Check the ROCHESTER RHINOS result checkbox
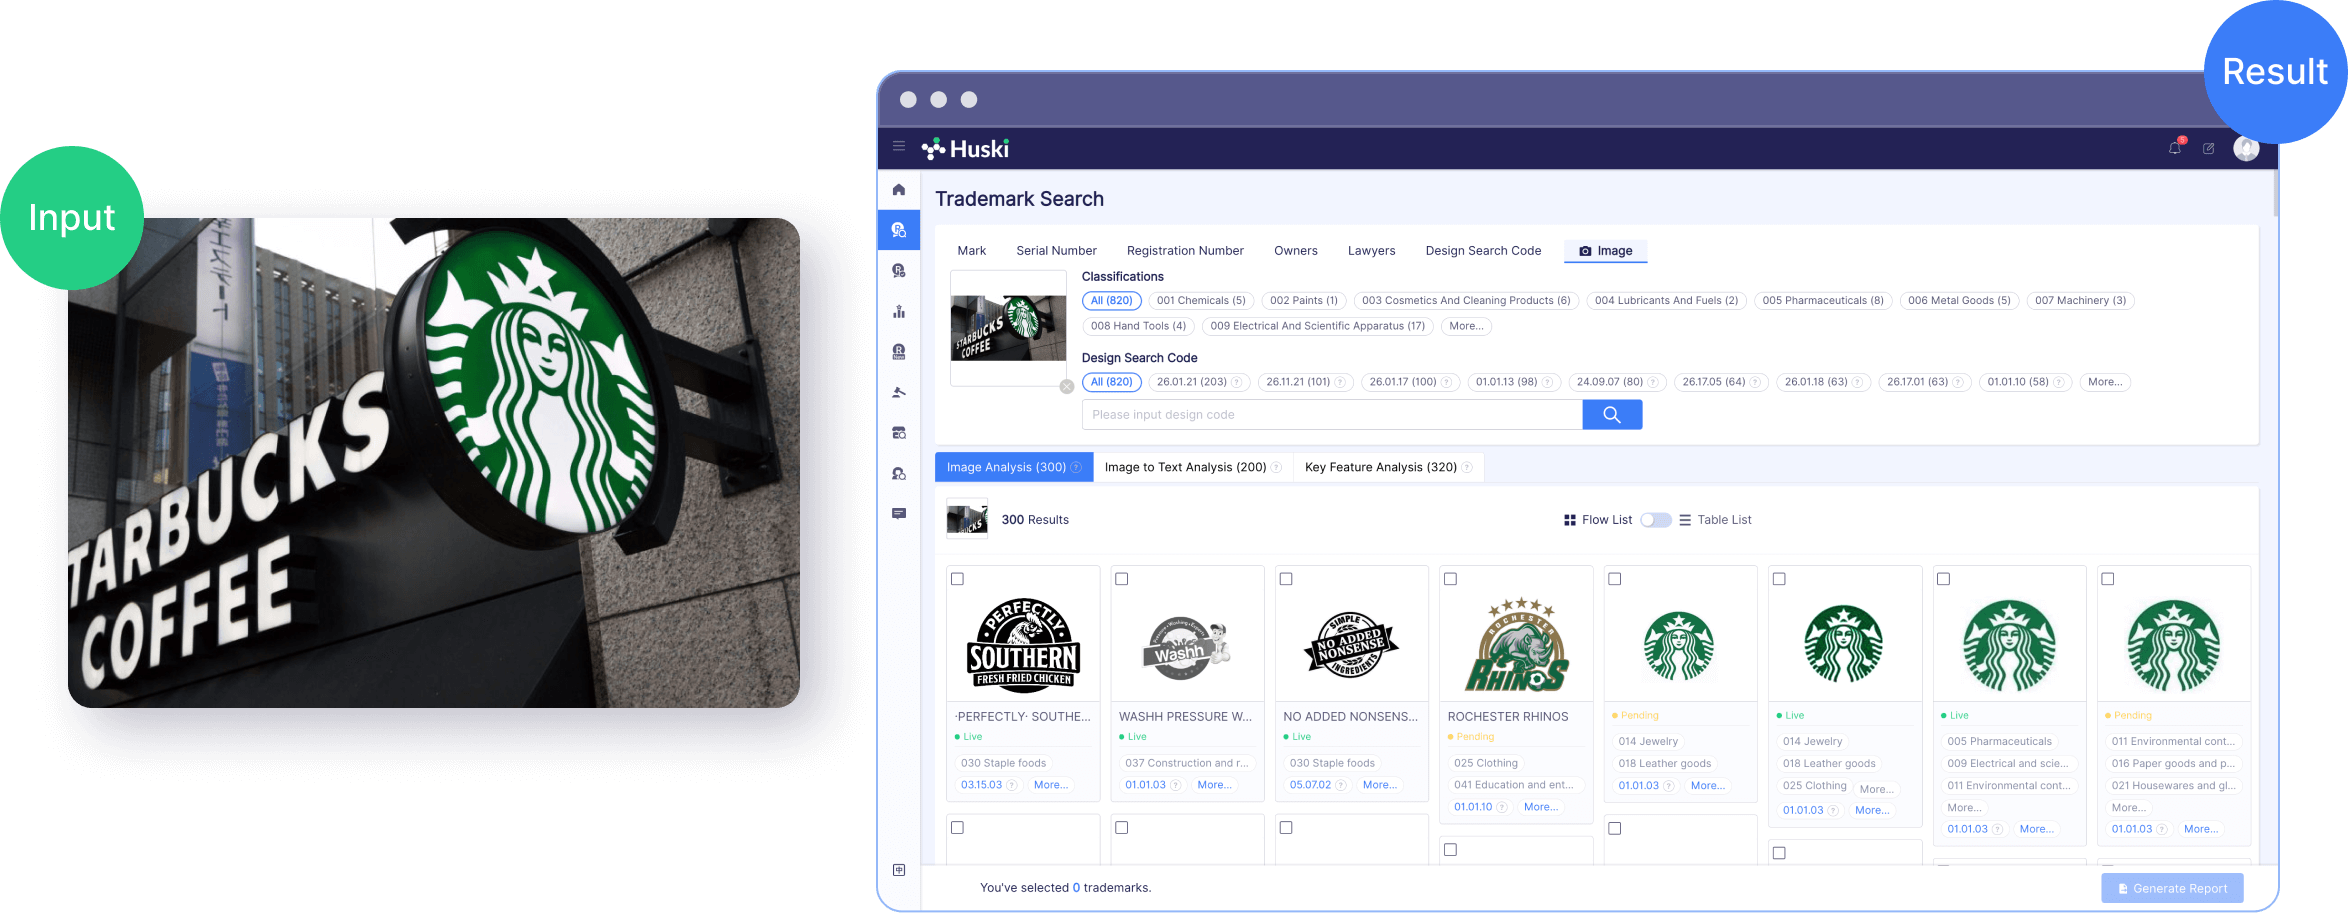This screenshot has height=913, width=2348. tap(1451, 578)
